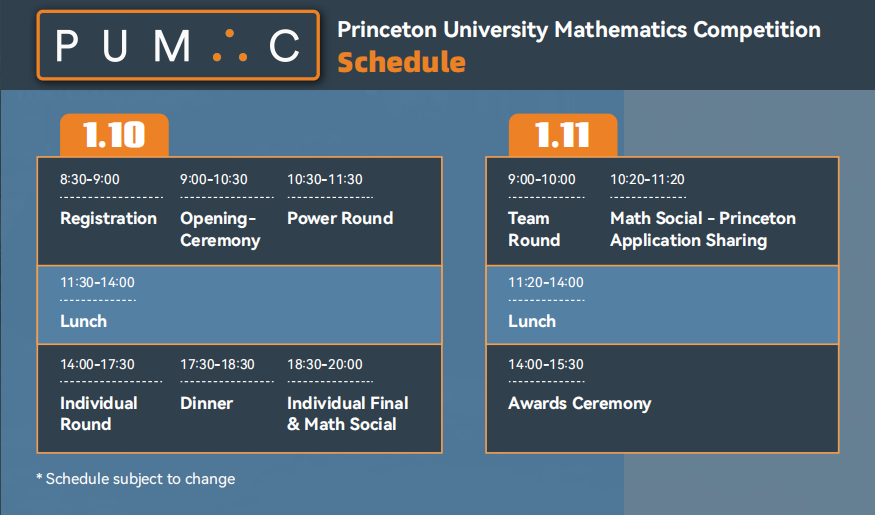Screen dimensions: 875x515
Task: Select the Individual Round event
Action: (98, 413)
